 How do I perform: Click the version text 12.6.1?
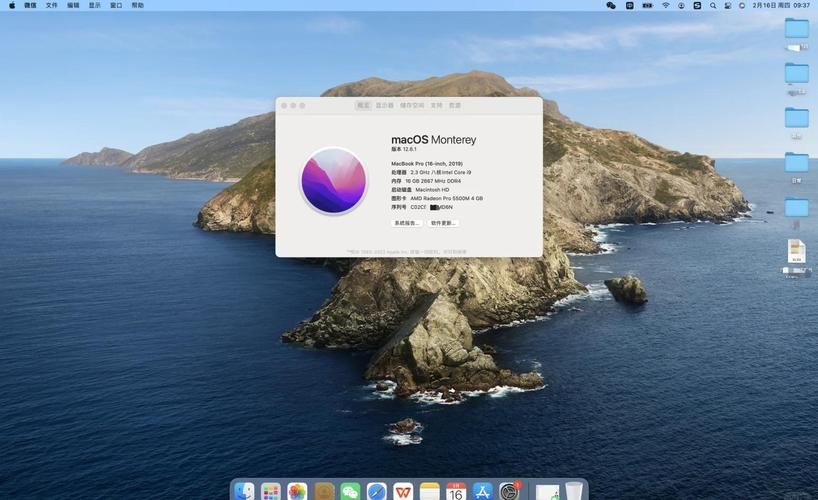click(x=404, y=149)
